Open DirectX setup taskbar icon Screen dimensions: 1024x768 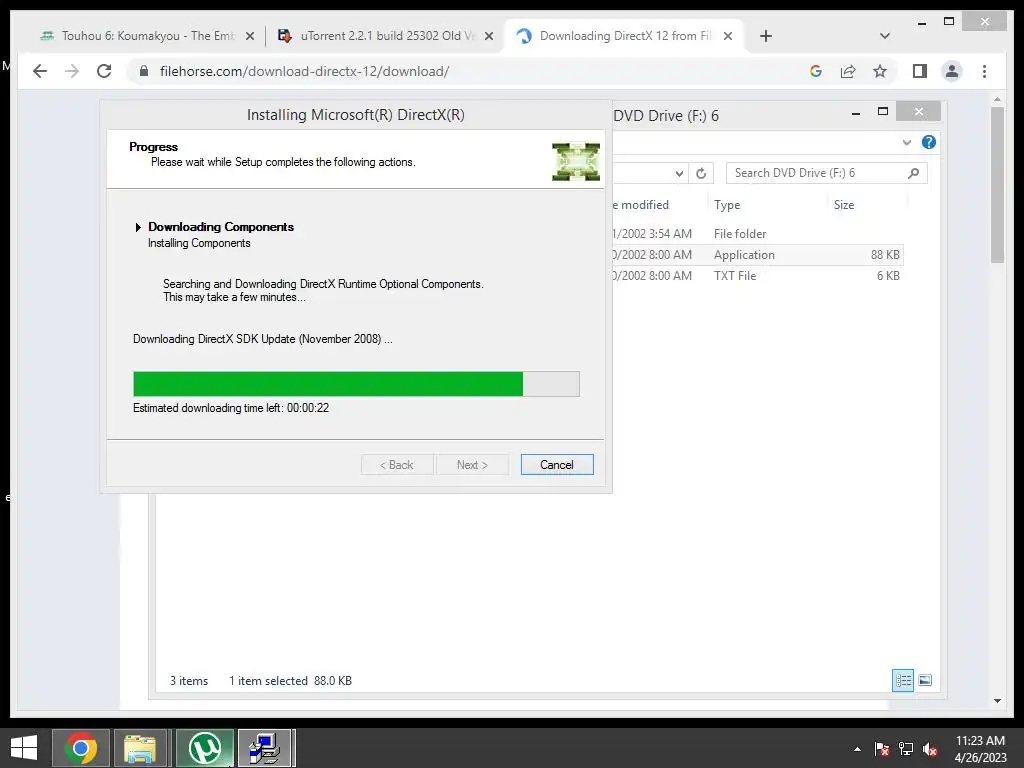(265, 748)
